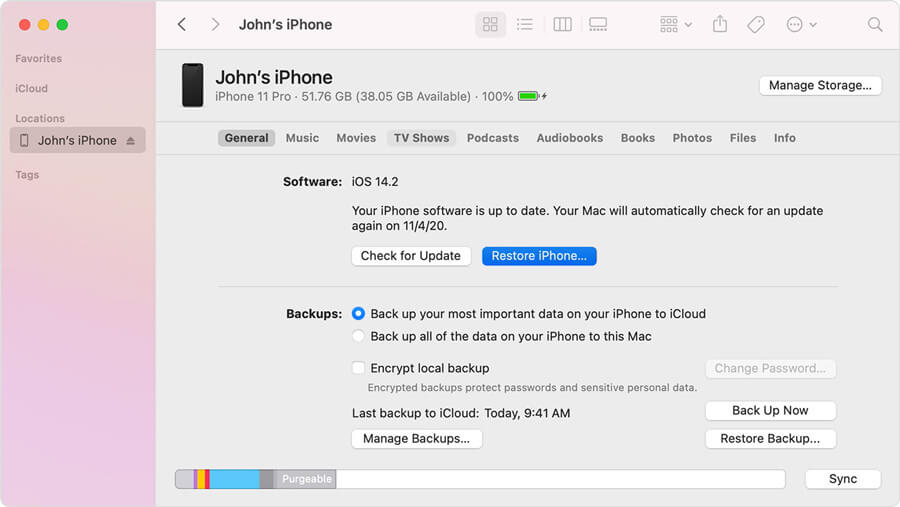Open the group-by dropdown in toolbar
The height and width of the screenshot is (507, 900).
tap(676, 25)
